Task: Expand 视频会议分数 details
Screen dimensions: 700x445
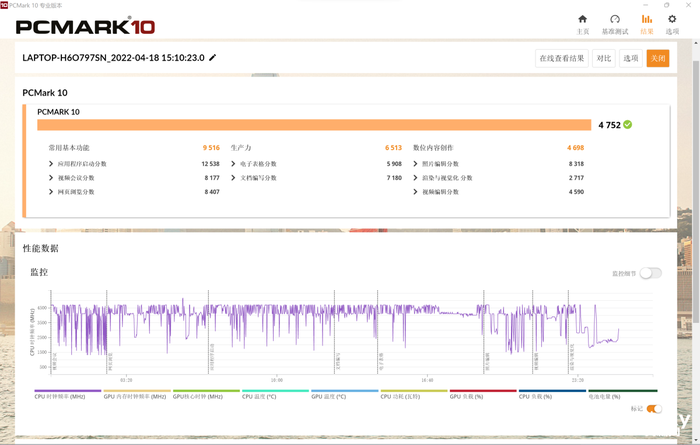Action: (x=52, y=178)
